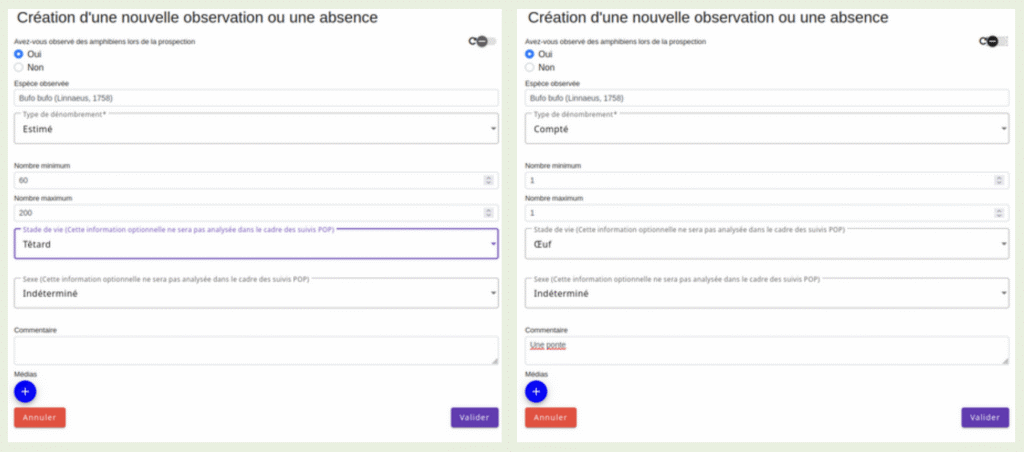Toggle the switch at top of left form
1024x452 pixels.
(x=484, y=41)
